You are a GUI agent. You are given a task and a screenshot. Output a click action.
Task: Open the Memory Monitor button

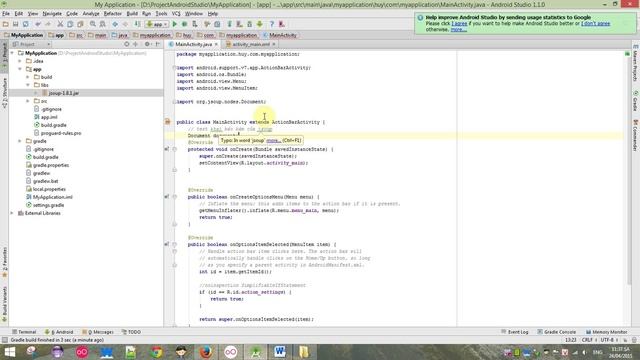[607, 332]
